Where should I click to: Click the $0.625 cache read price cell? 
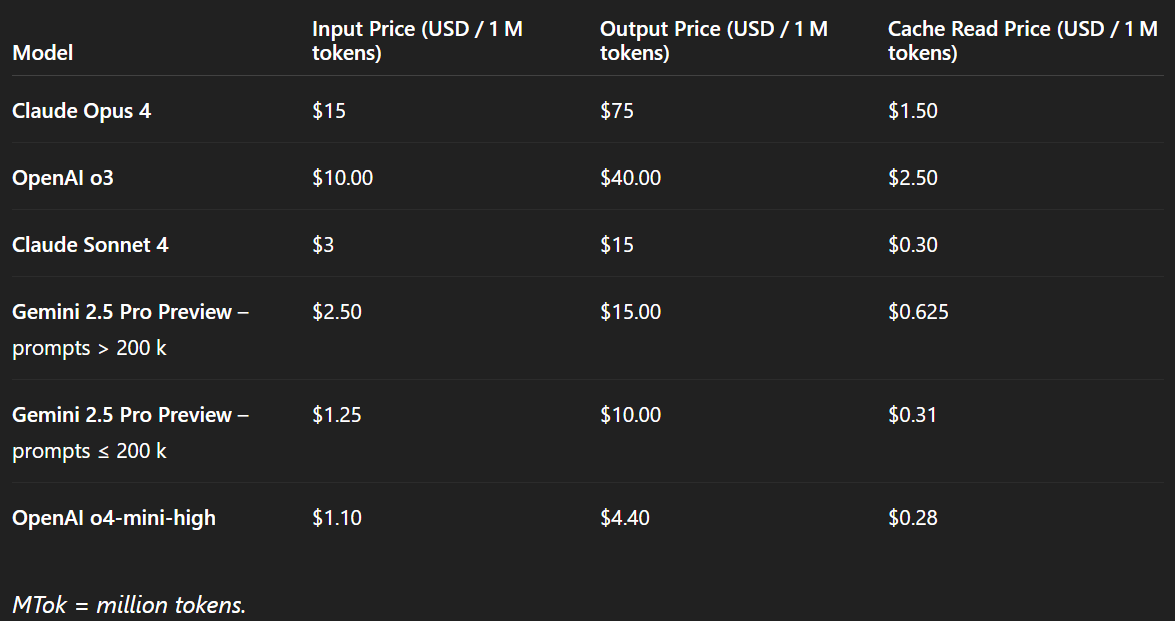[x=918, y=312]
